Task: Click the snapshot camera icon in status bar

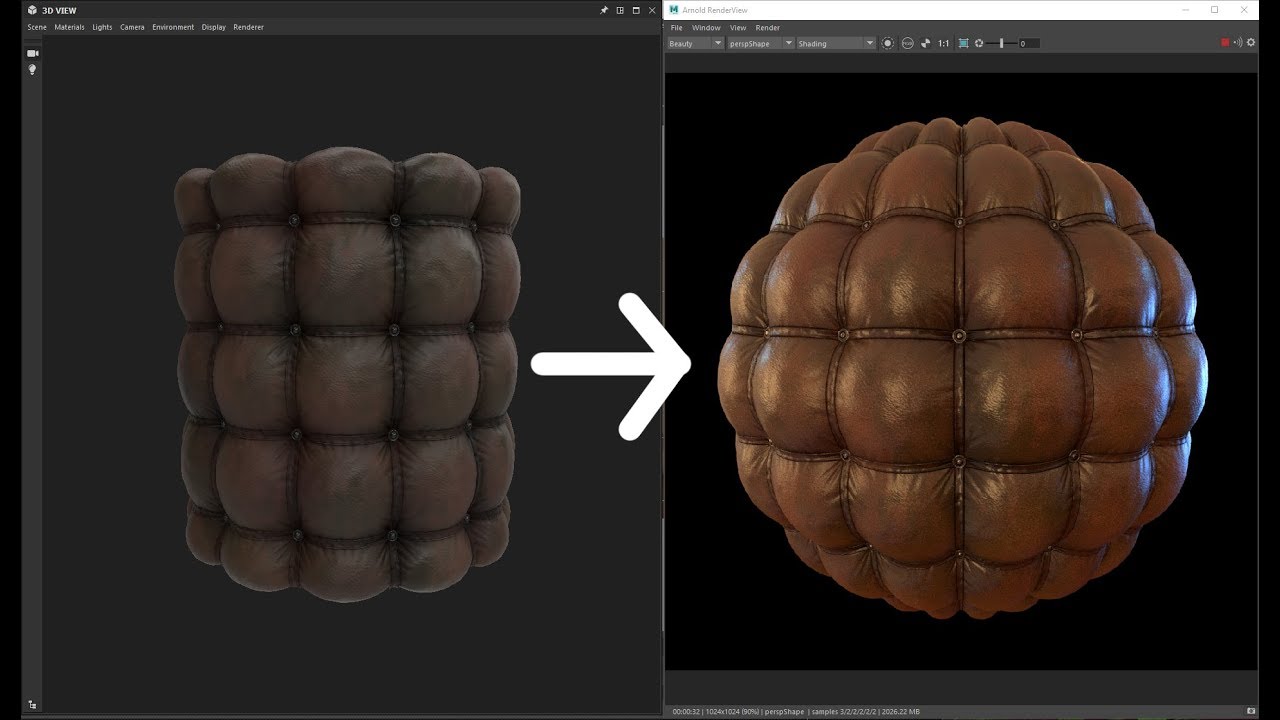Action: (1250, 711)
